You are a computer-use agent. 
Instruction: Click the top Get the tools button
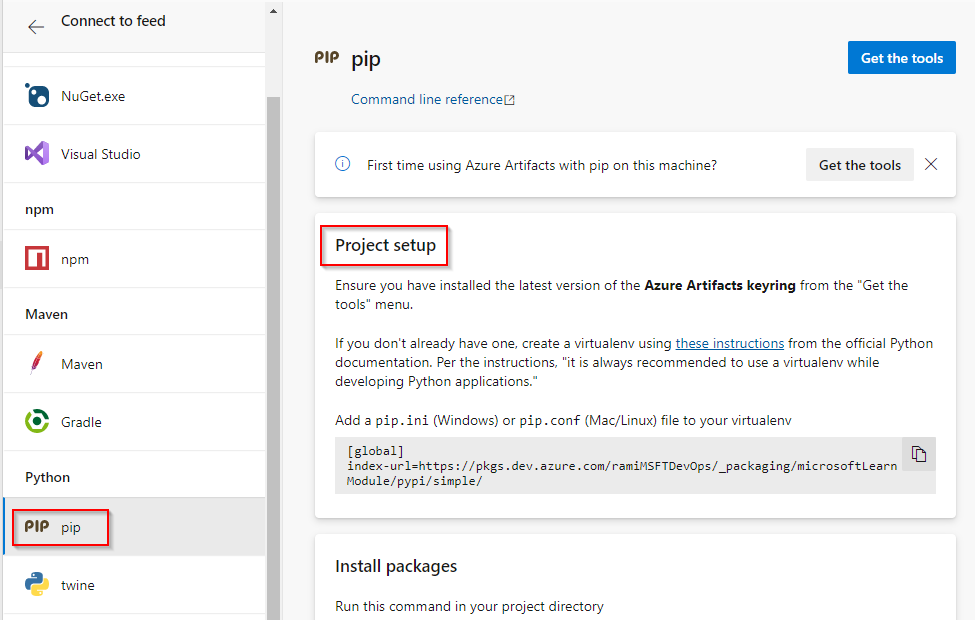point(901,57)
